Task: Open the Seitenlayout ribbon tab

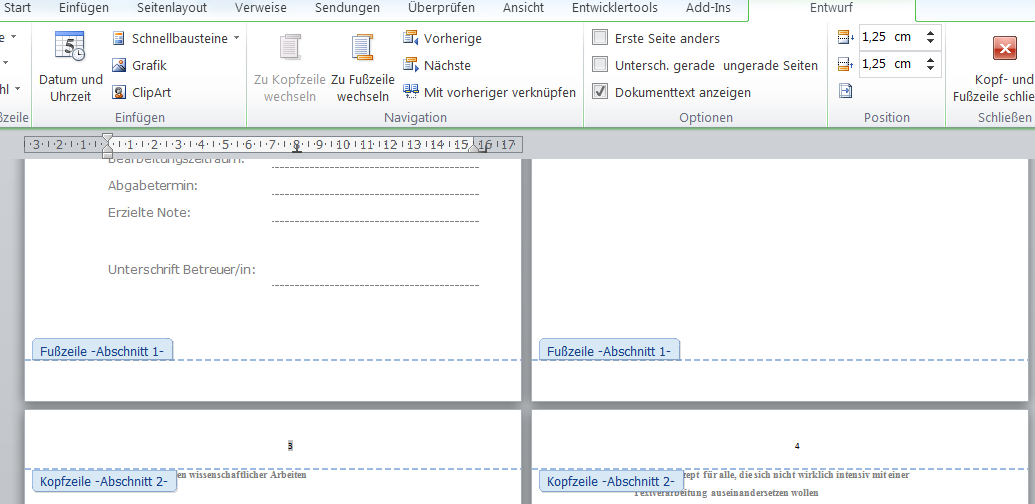Action: (x=172, y=8)
